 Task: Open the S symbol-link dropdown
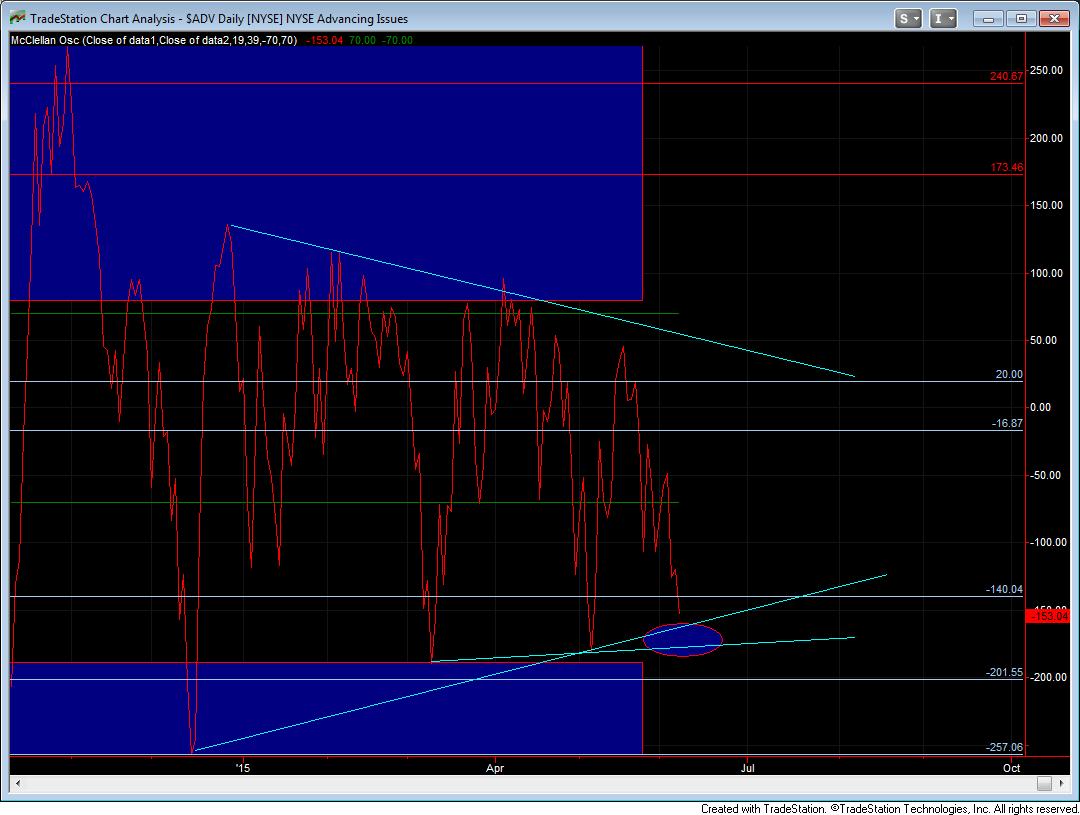pyautogui.click(x=909, y=18)
